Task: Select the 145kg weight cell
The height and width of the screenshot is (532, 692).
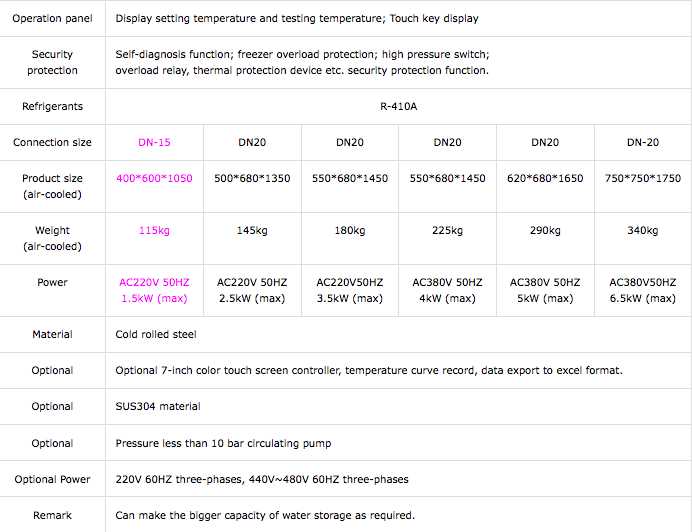Action: click(252, 230)
